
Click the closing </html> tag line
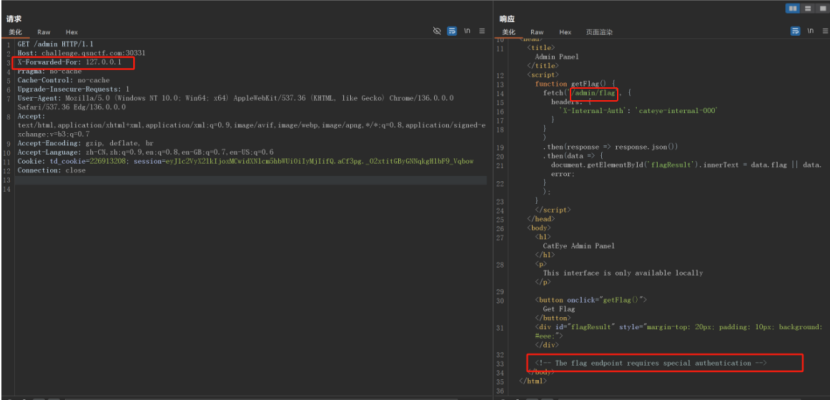[x=533, y=381]
